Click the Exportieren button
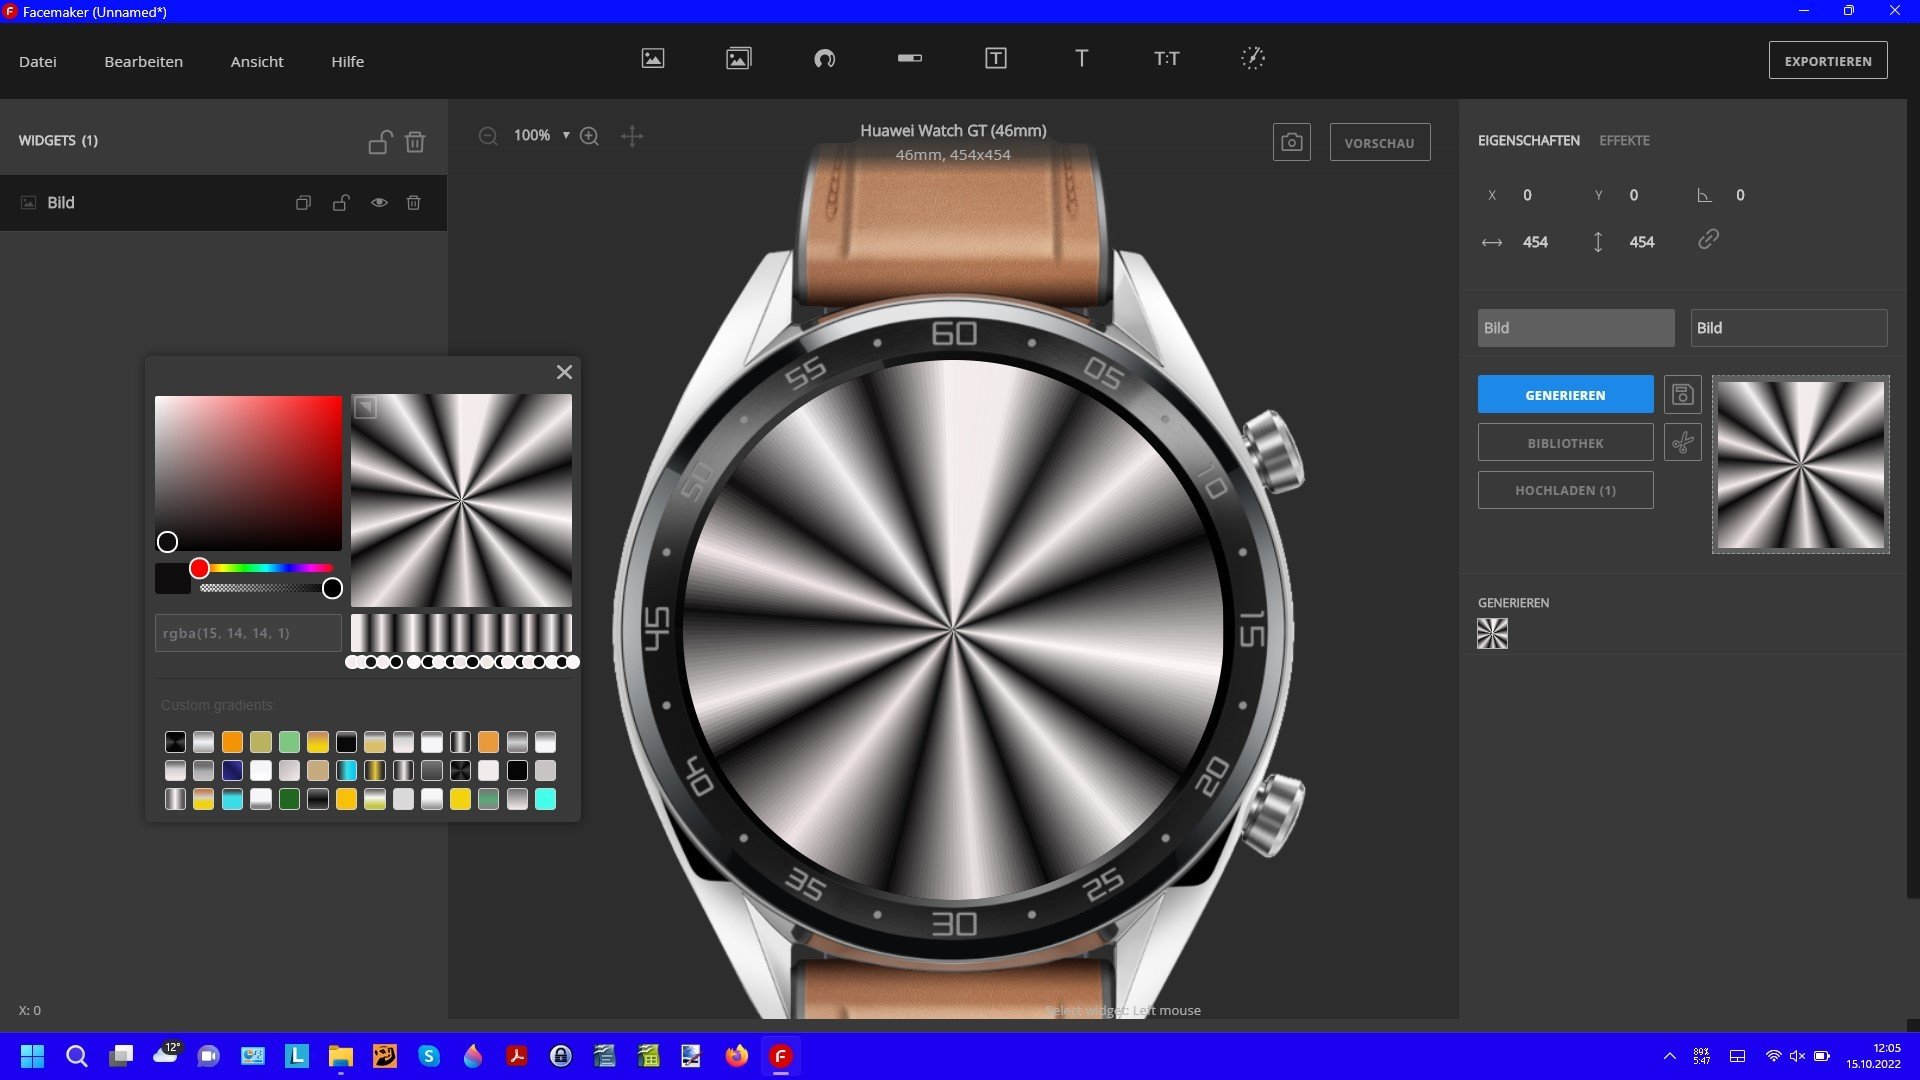Screen dimensions: 1920x1080 click(x=1827, y=61)
